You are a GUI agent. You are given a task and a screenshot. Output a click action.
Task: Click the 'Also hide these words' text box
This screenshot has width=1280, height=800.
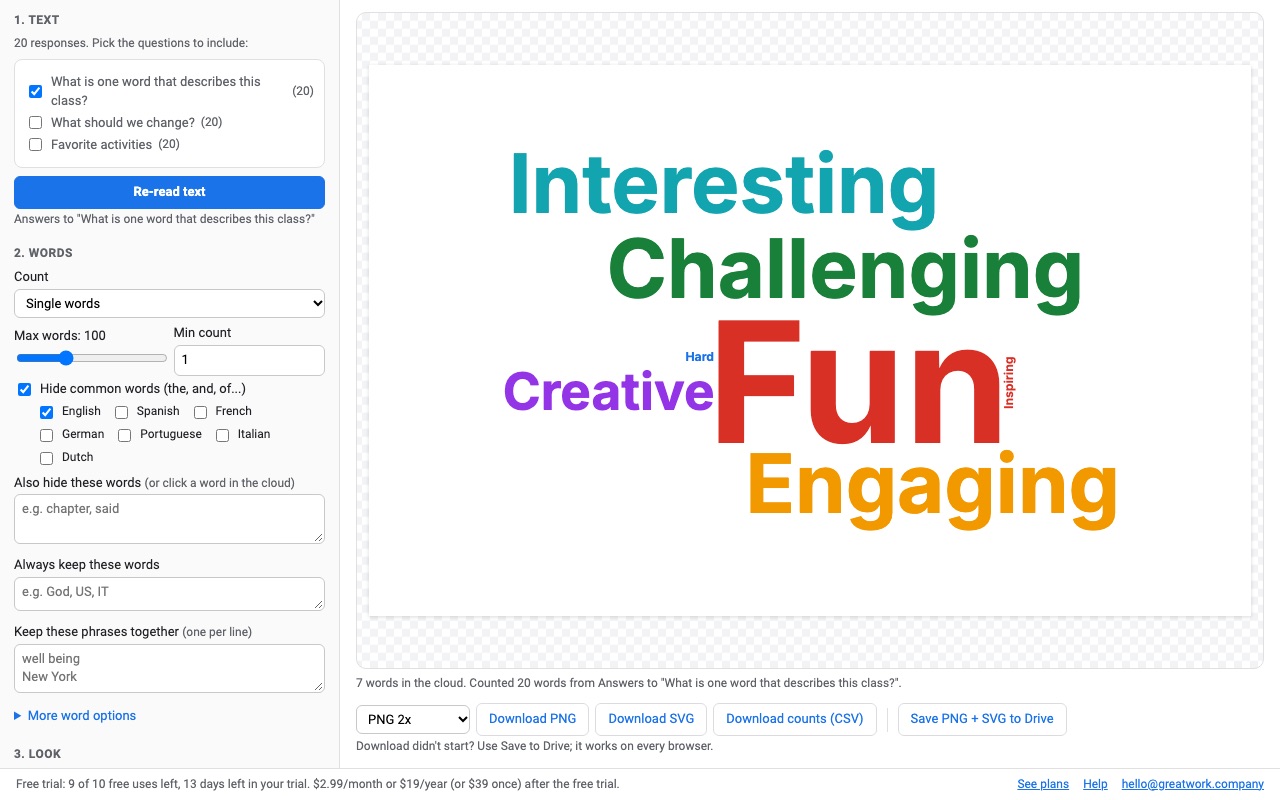(x=169, y=519)
